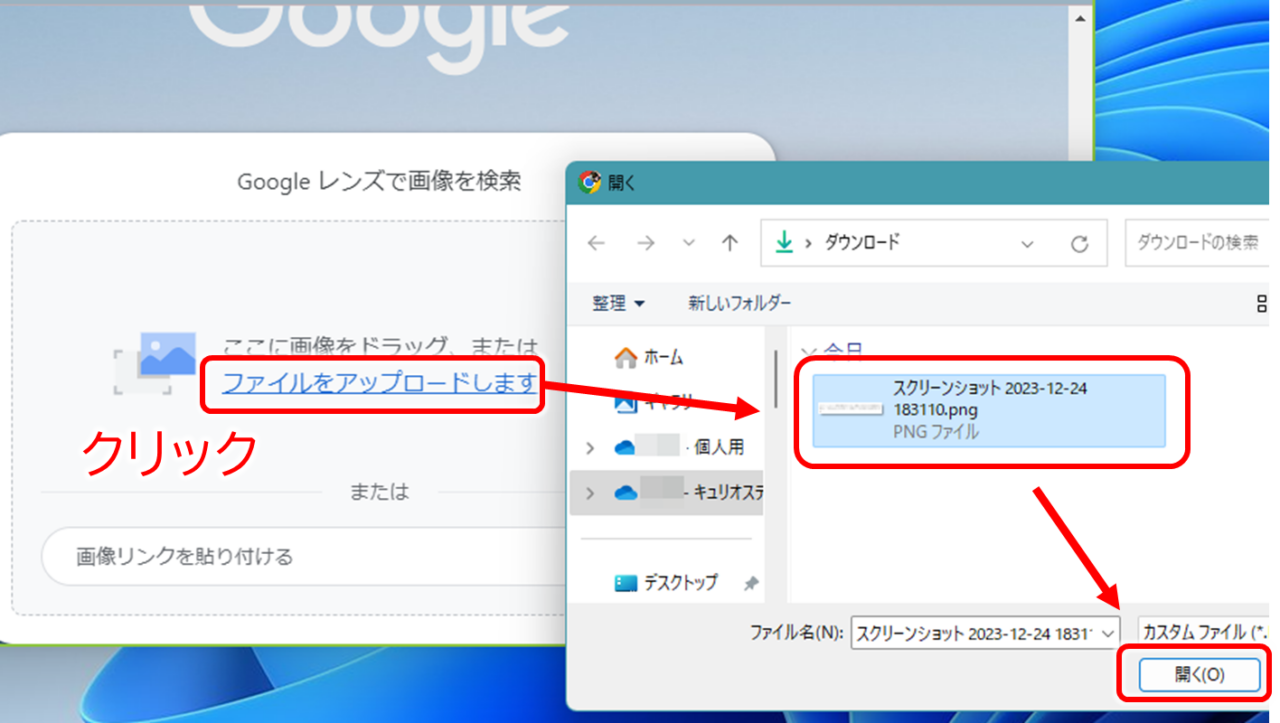
Task: Open デスクトップ in navigation pane
Action: tap(680, 582)
